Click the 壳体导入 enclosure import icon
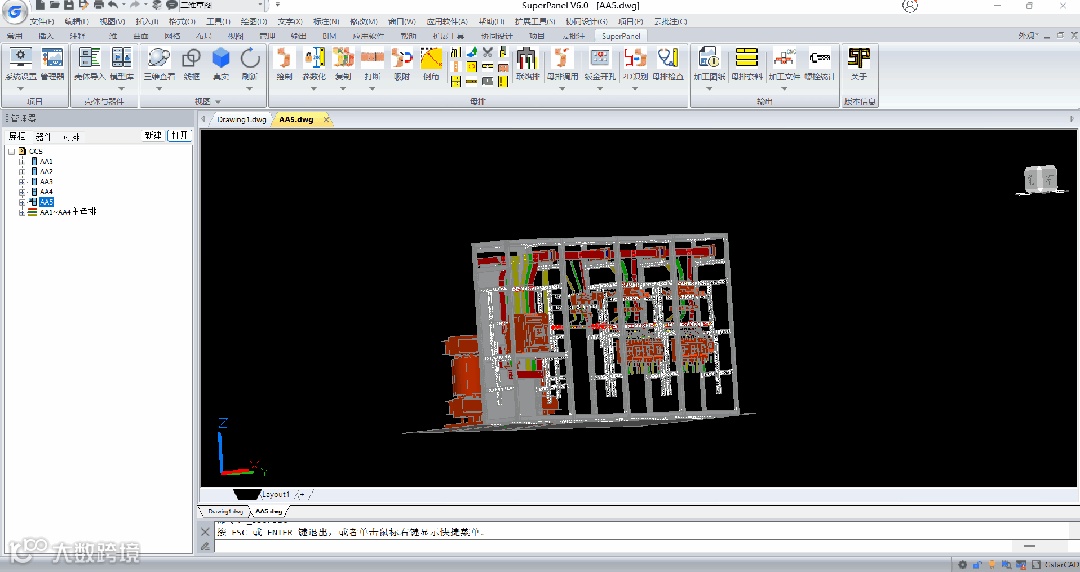 [x=89, y=63]
